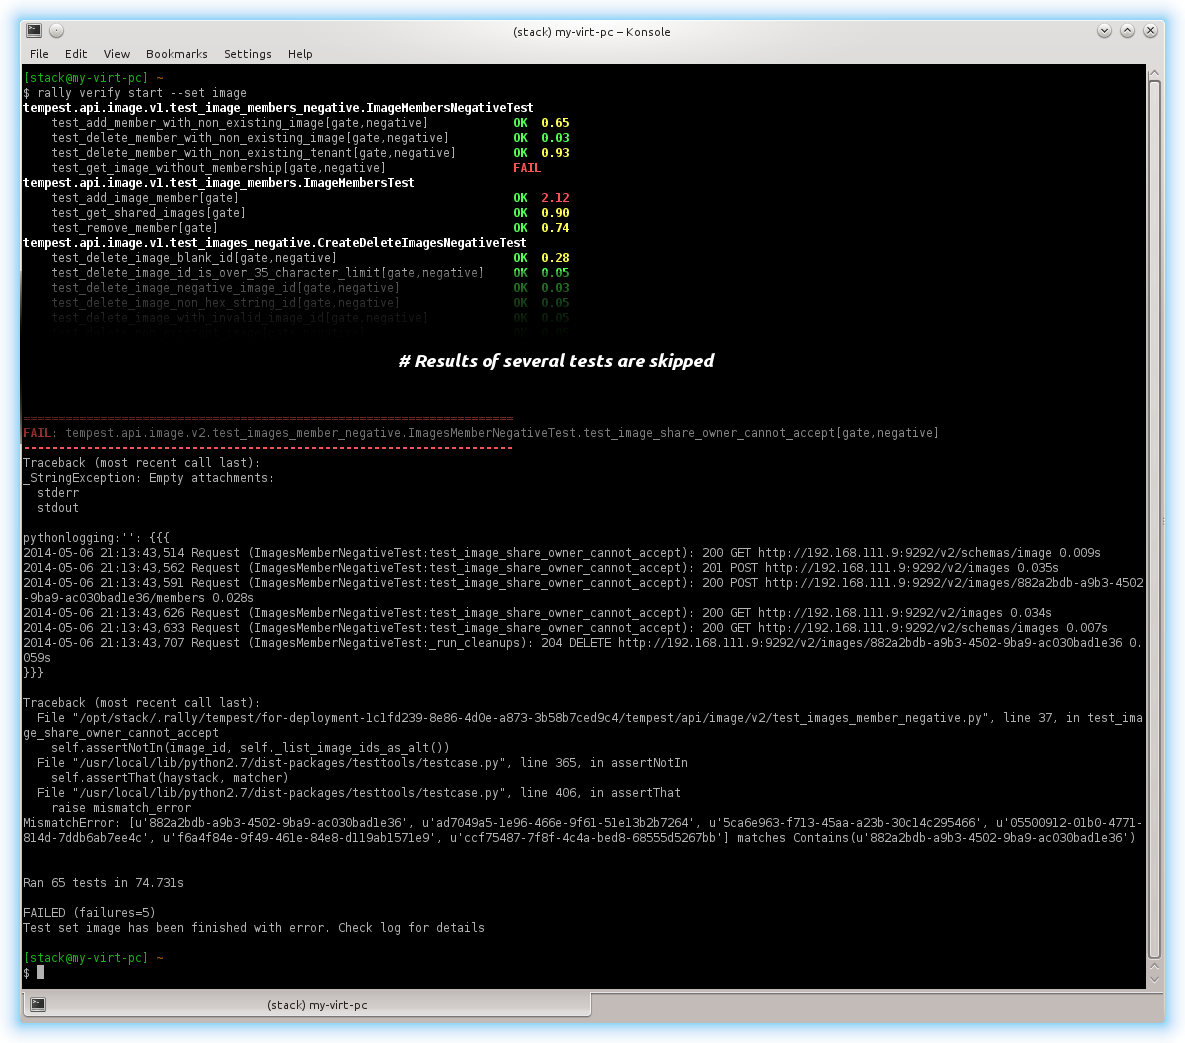Click the scrollbar up arrow
This screenshot has height=1043, width=1185.
(x=1154, y=73)
